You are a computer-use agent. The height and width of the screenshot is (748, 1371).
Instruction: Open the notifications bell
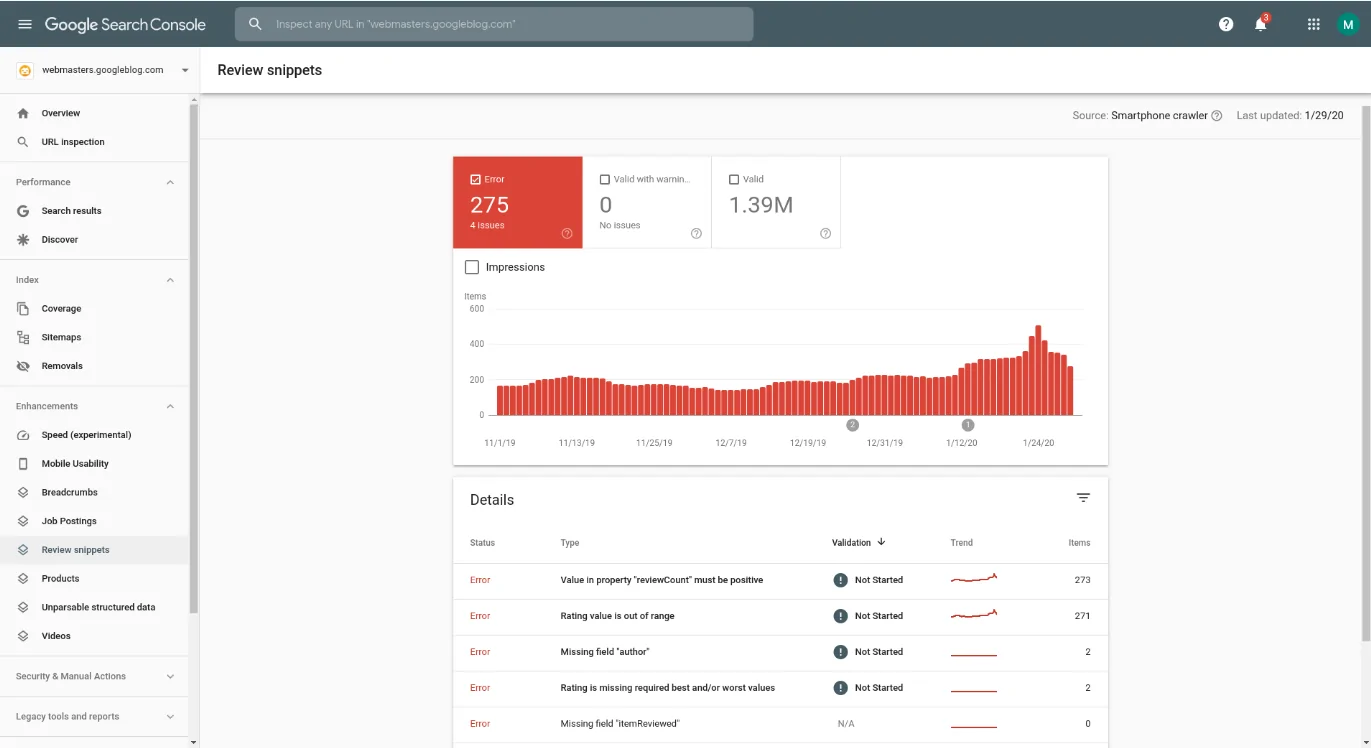tap(1260, 24)
